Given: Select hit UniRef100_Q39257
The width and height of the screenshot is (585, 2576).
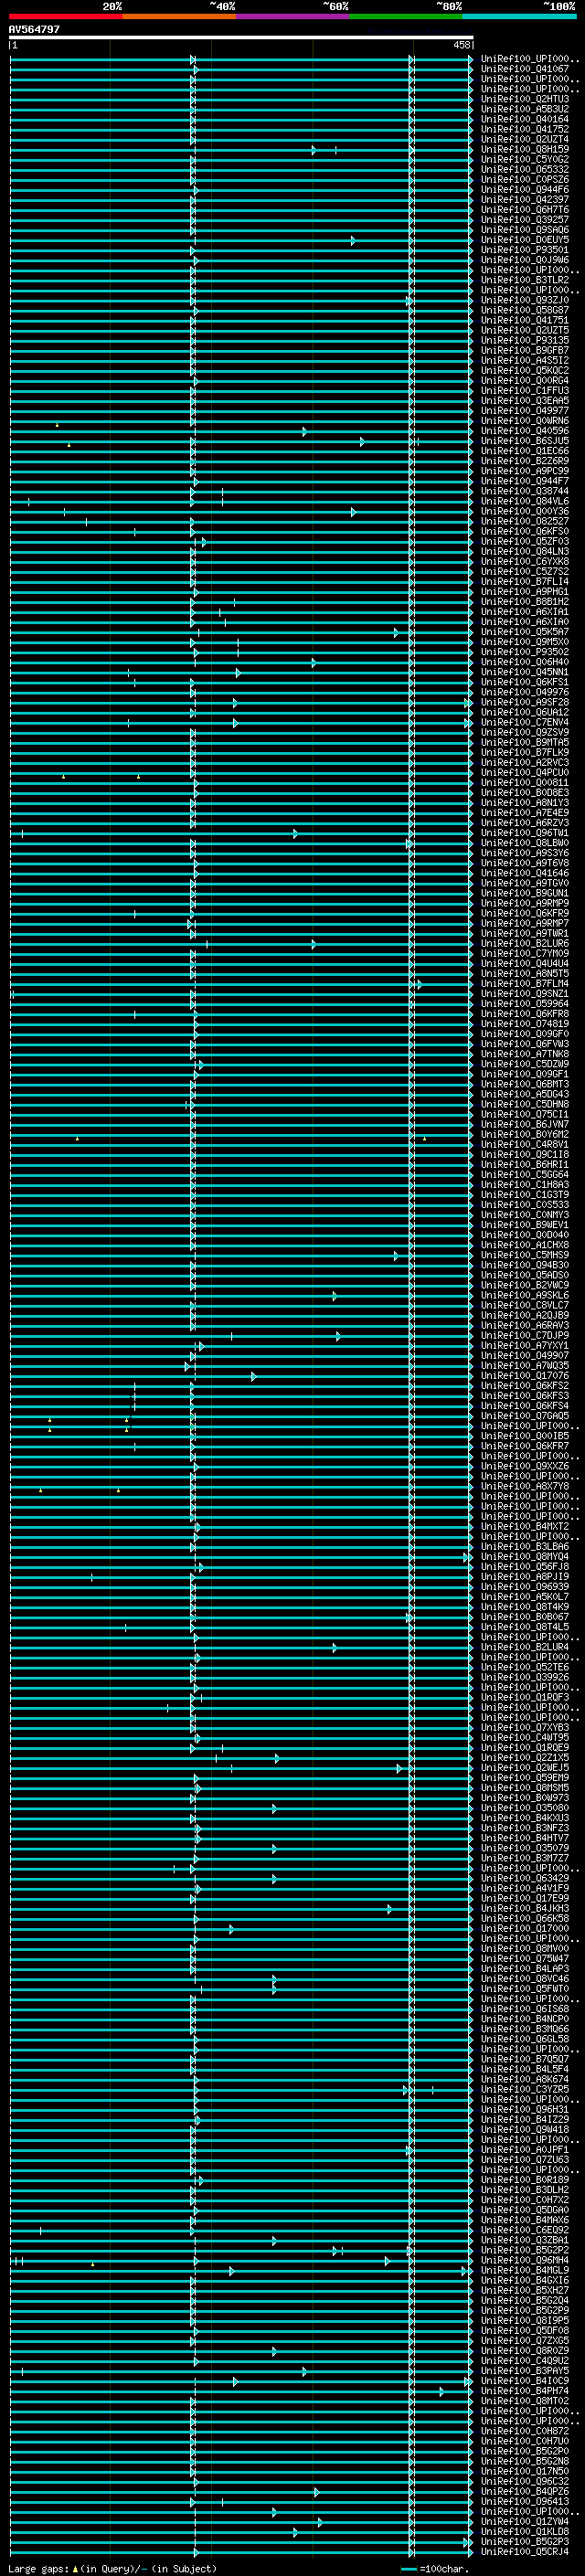Looking at the screenshot, I should (525, 219).
